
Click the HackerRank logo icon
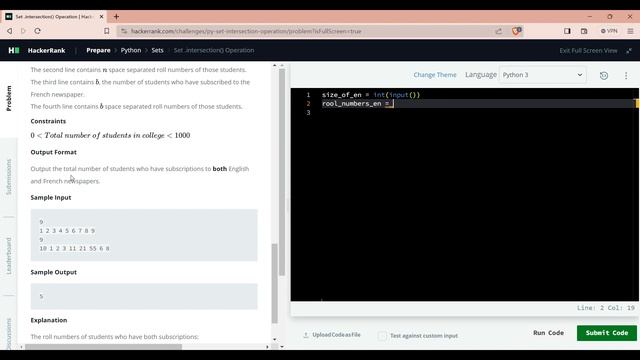coord(14,50)
